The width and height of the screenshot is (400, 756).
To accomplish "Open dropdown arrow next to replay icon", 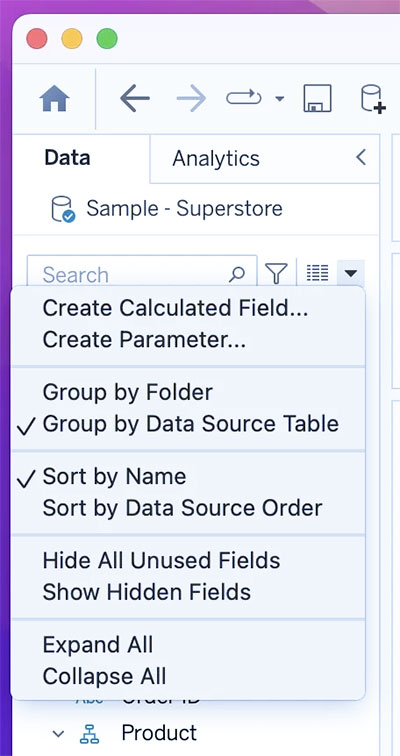I will tap(280, 99).
